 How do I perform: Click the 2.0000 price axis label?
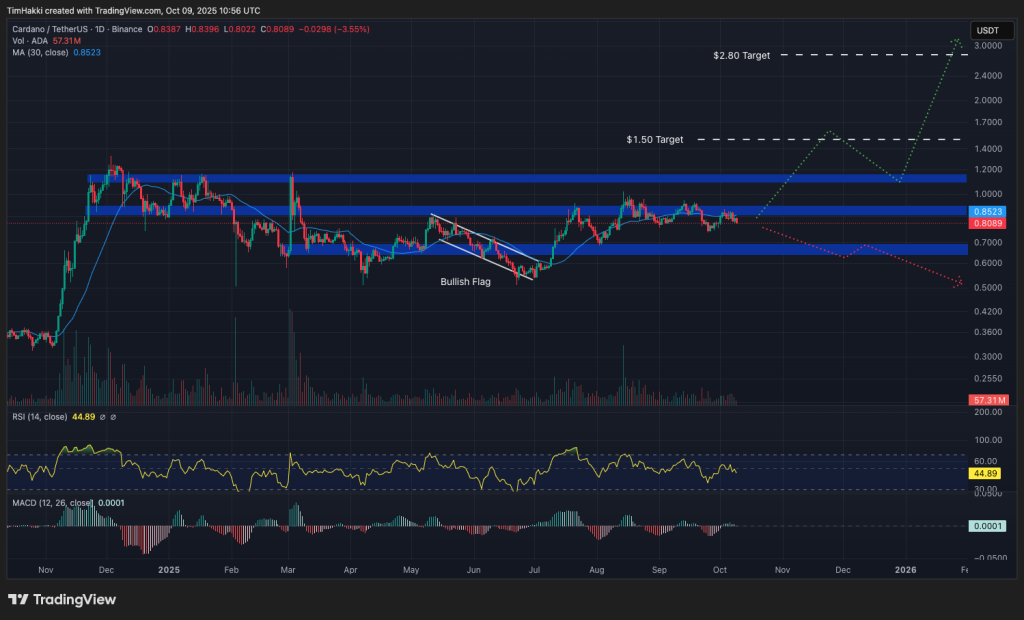click(987, 100)
